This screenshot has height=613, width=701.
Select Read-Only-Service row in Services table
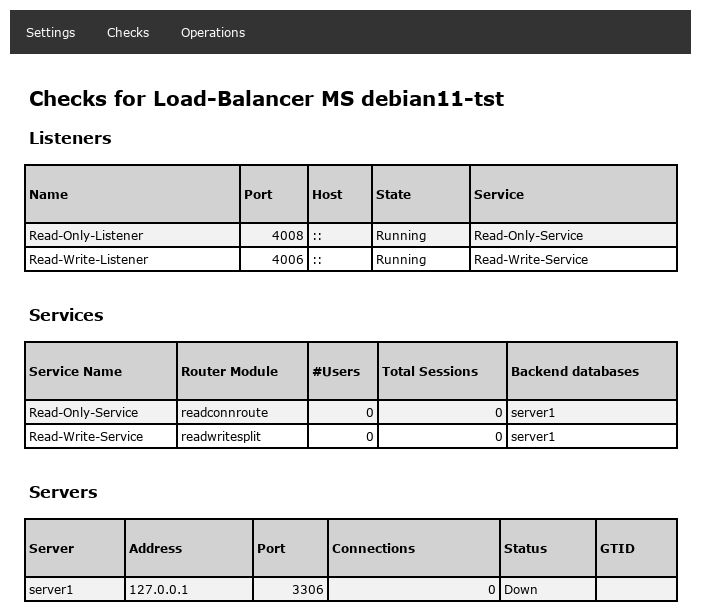point(84,413)
